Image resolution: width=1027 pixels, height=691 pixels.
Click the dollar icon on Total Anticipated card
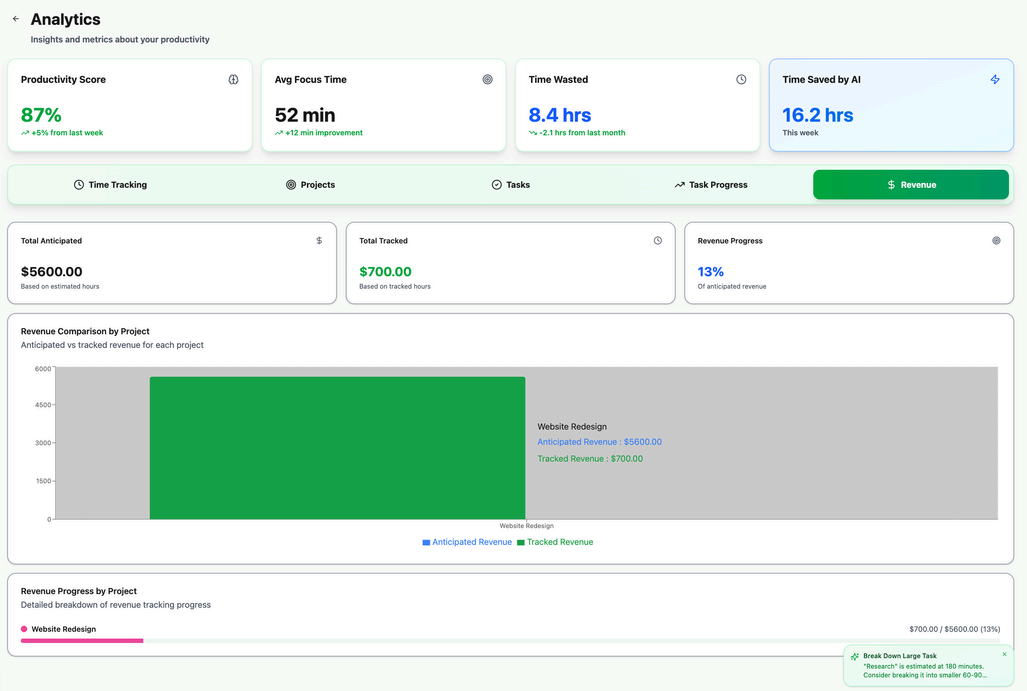pyautogui.click(x=319, y=240)
